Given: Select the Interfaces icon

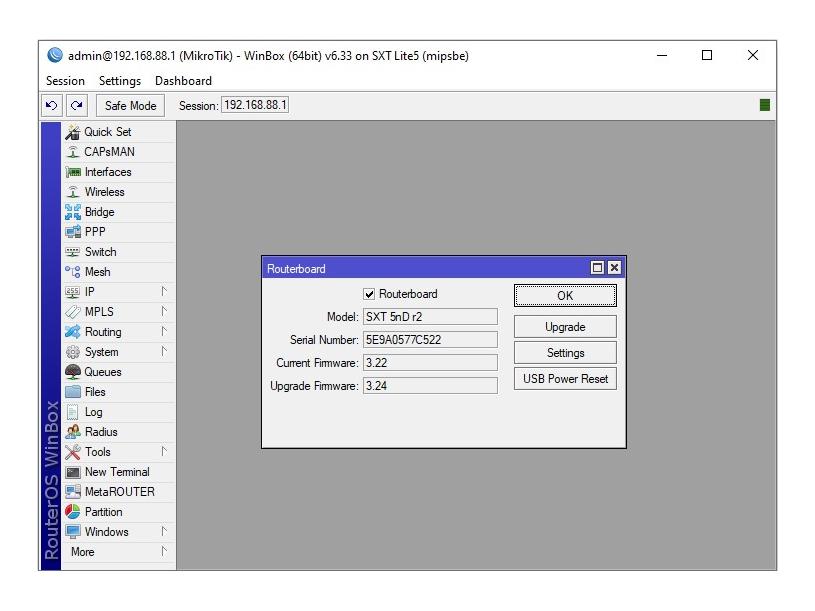Looking at the screenshot, I should 73,172.
